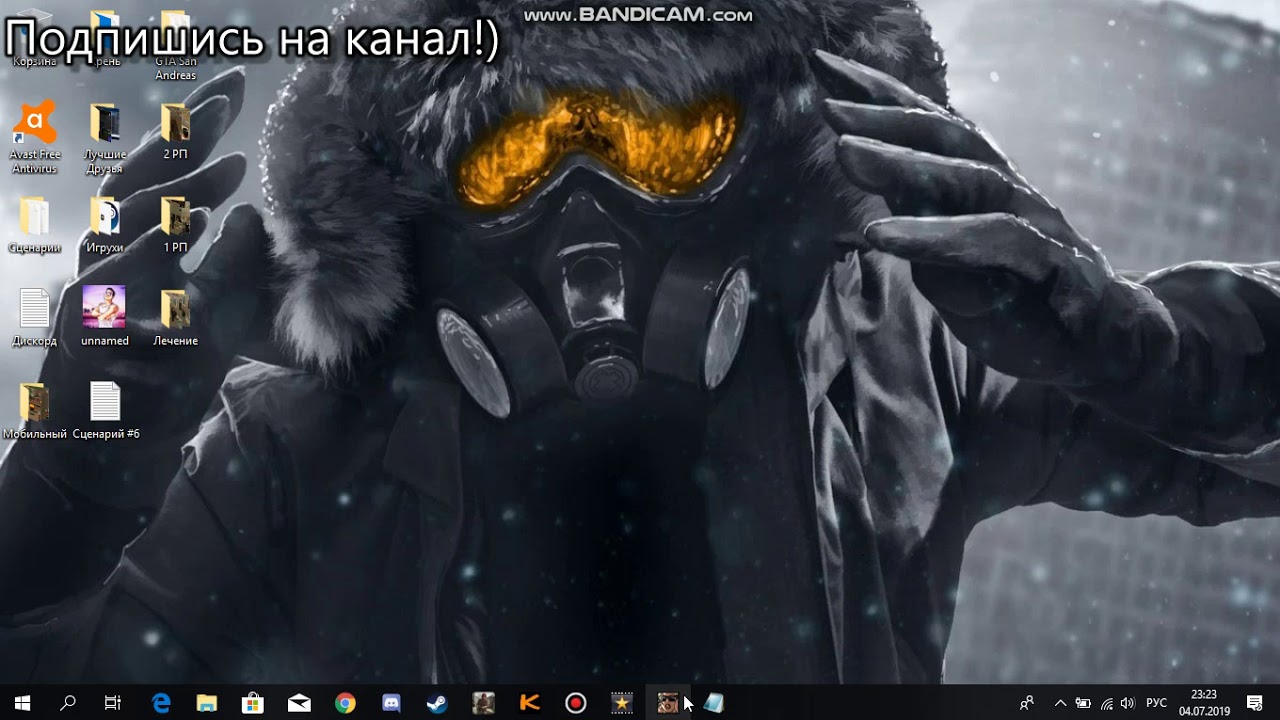
Task: Select the 2 РП folder
Action: point(175,131)
